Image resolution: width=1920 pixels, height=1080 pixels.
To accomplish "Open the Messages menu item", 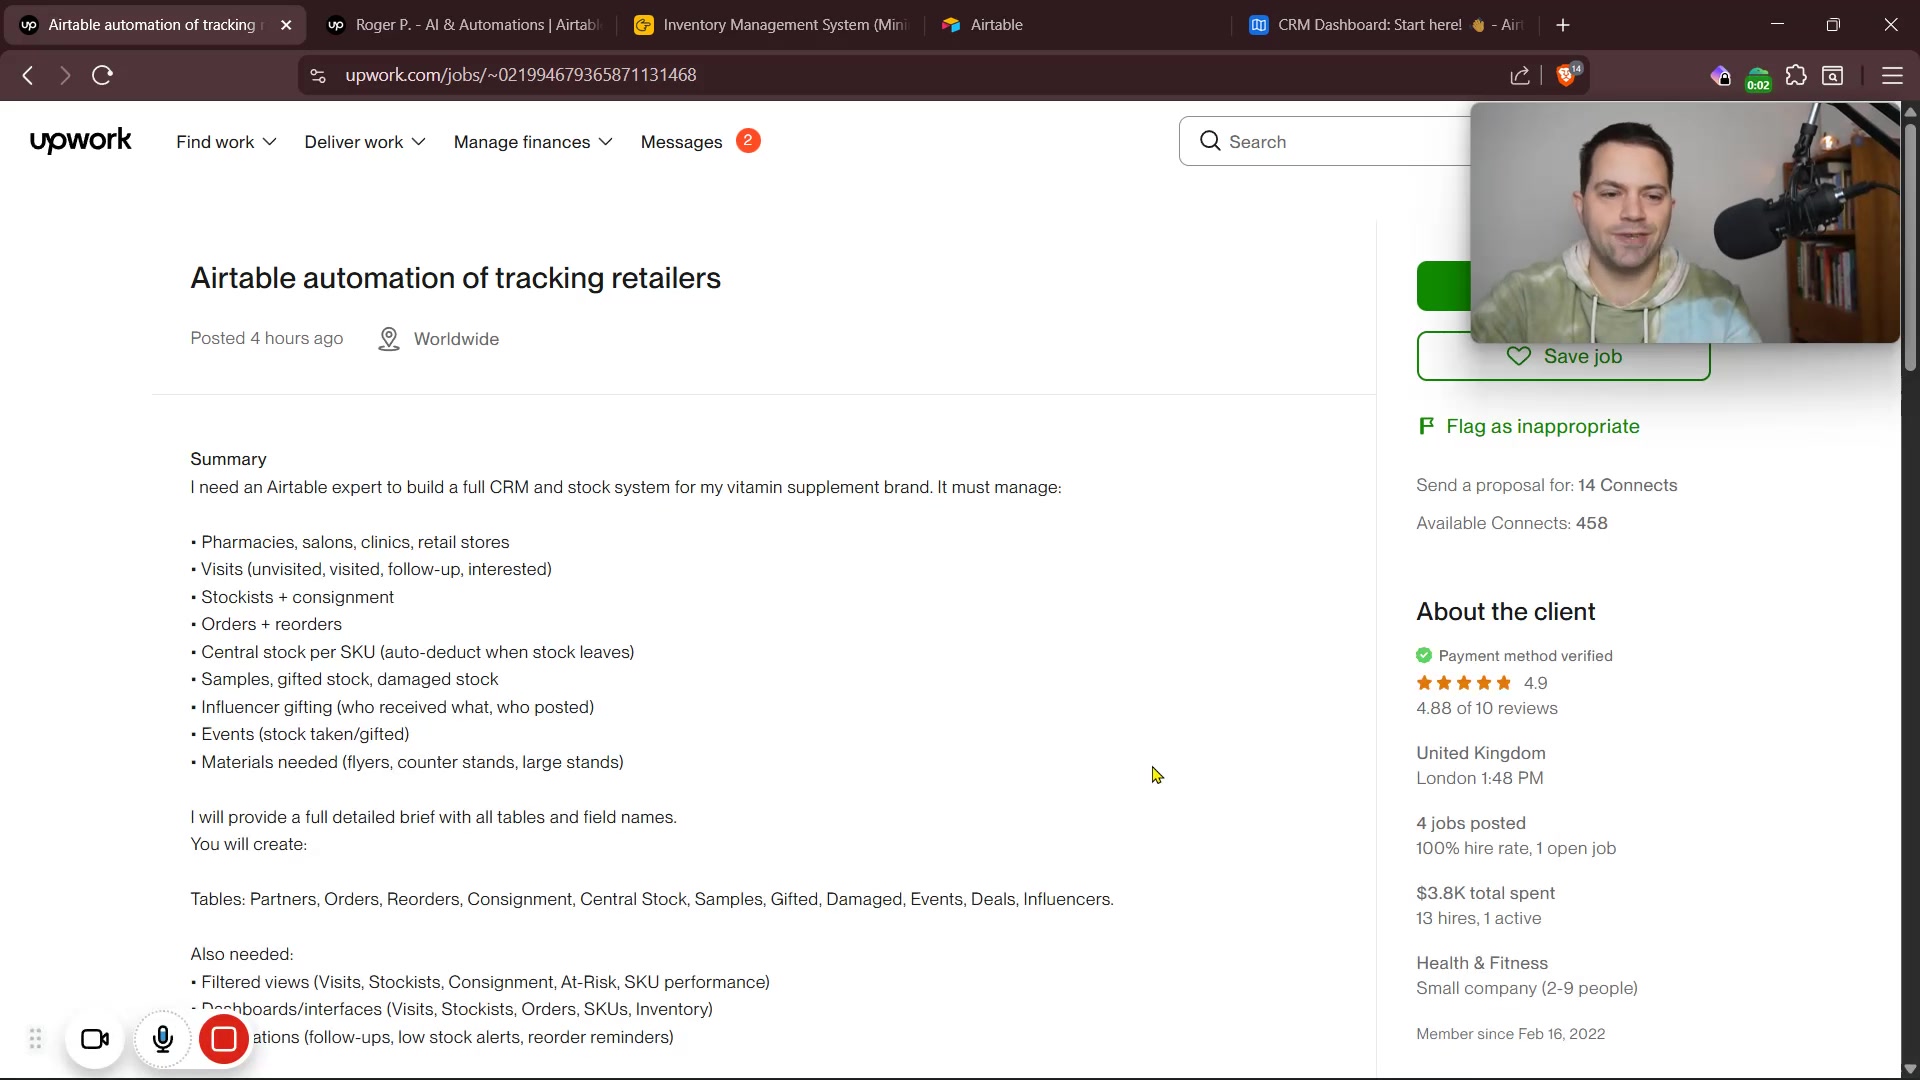I will click(682, 142).
